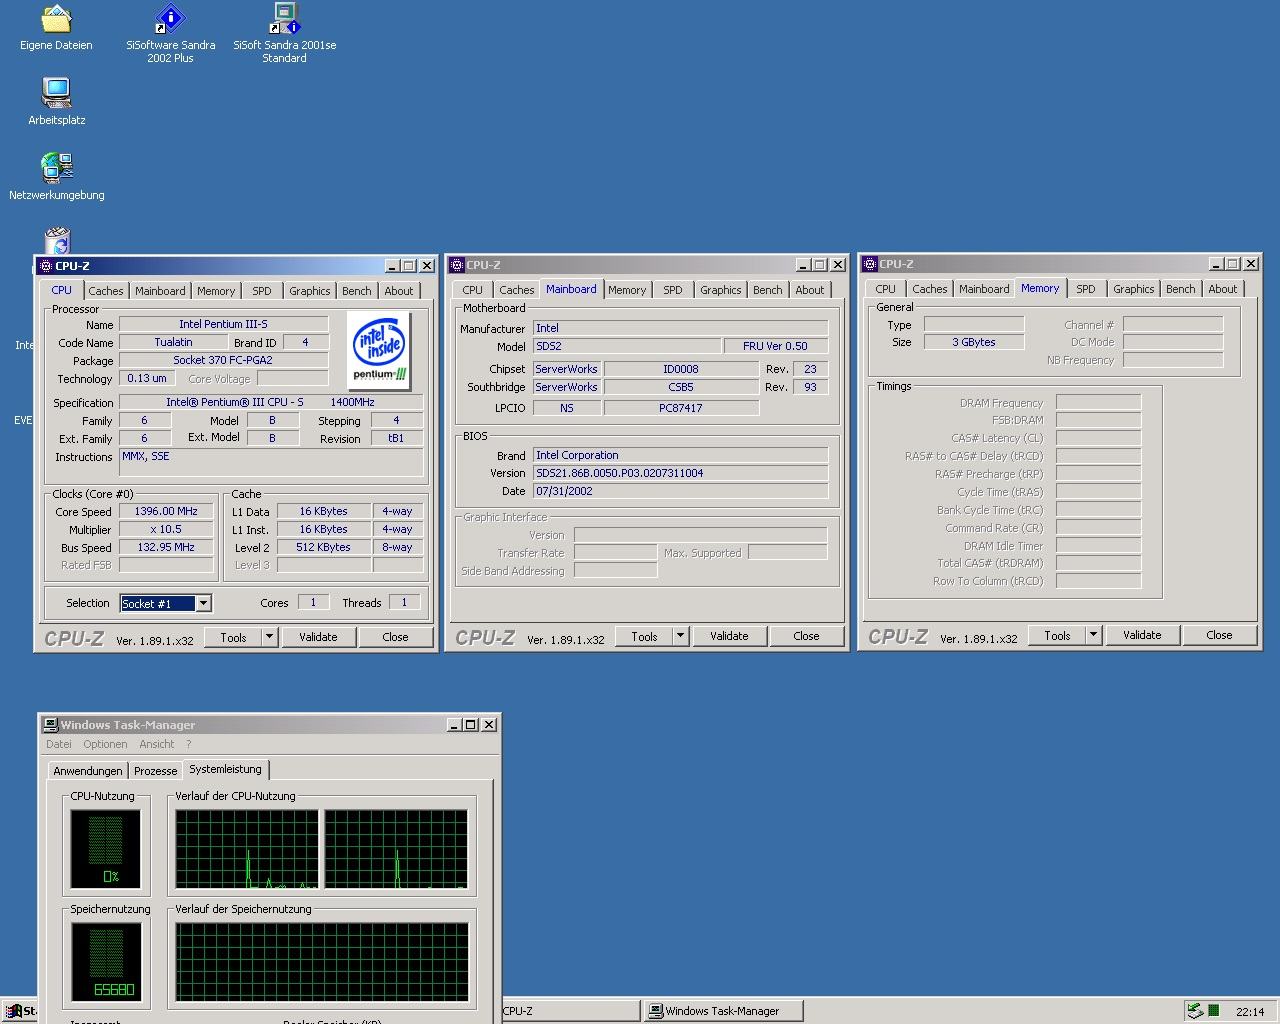Launch SiSoftware Sandra 2002 Plus shortcut
1280x1024 pixels.
point(170,19)
